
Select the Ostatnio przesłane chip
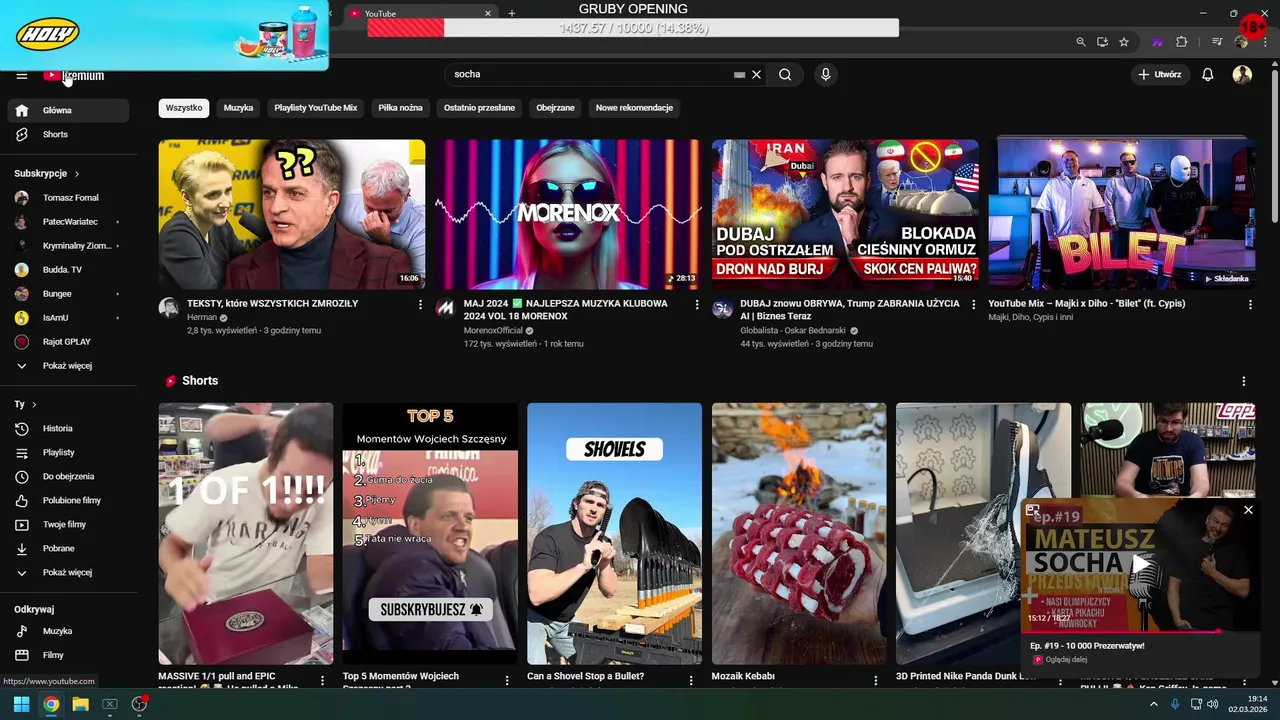coord(479,108)
